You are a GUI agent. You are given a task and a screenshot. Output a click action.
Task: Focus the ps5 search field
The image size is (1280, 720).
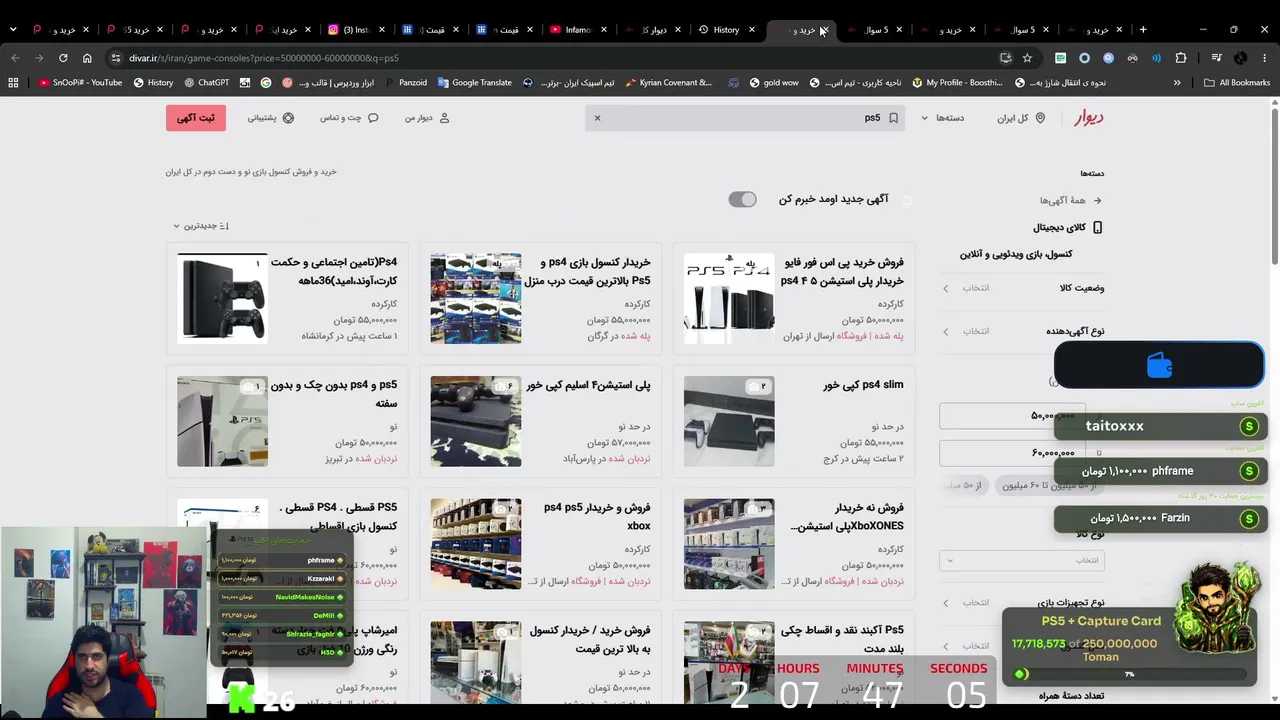point(745,118)
